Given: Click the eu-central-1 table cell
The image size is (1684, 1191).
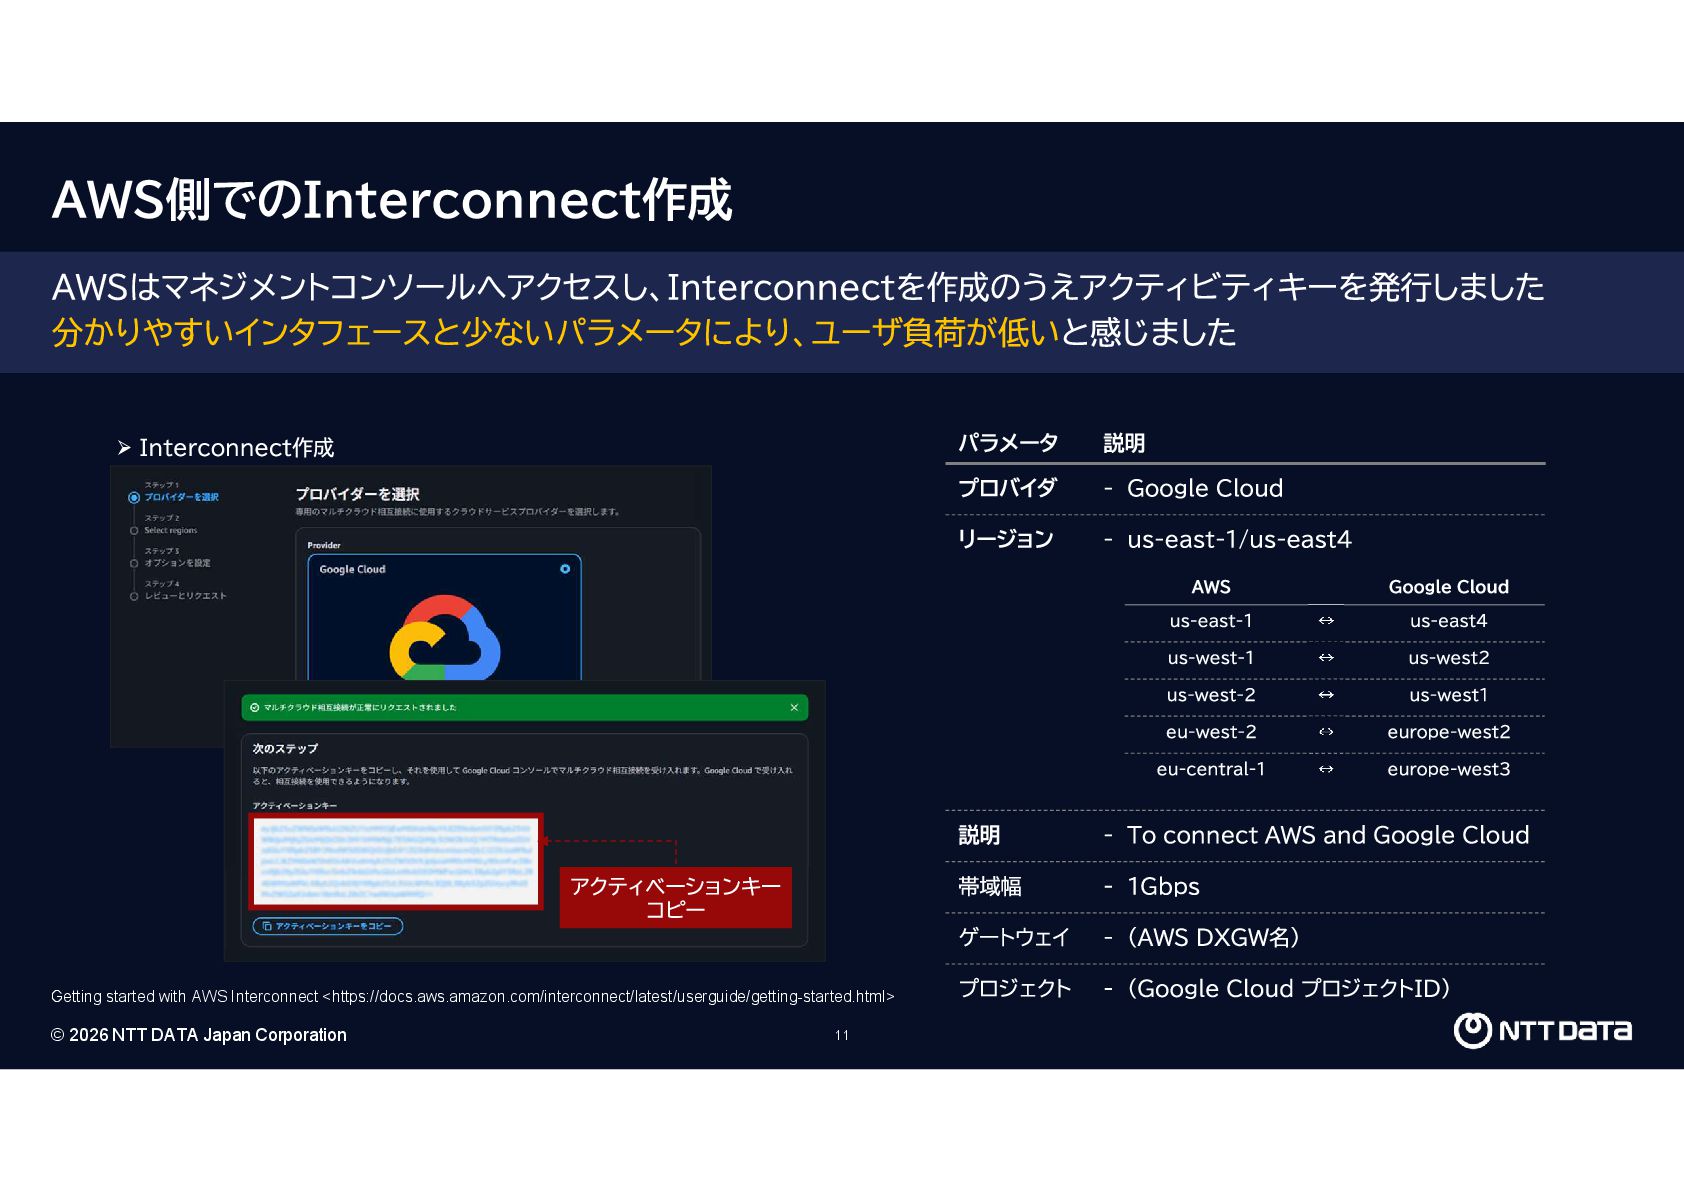Looking at the screenshot, I should pyautogui.click(x=1211, y=769).
